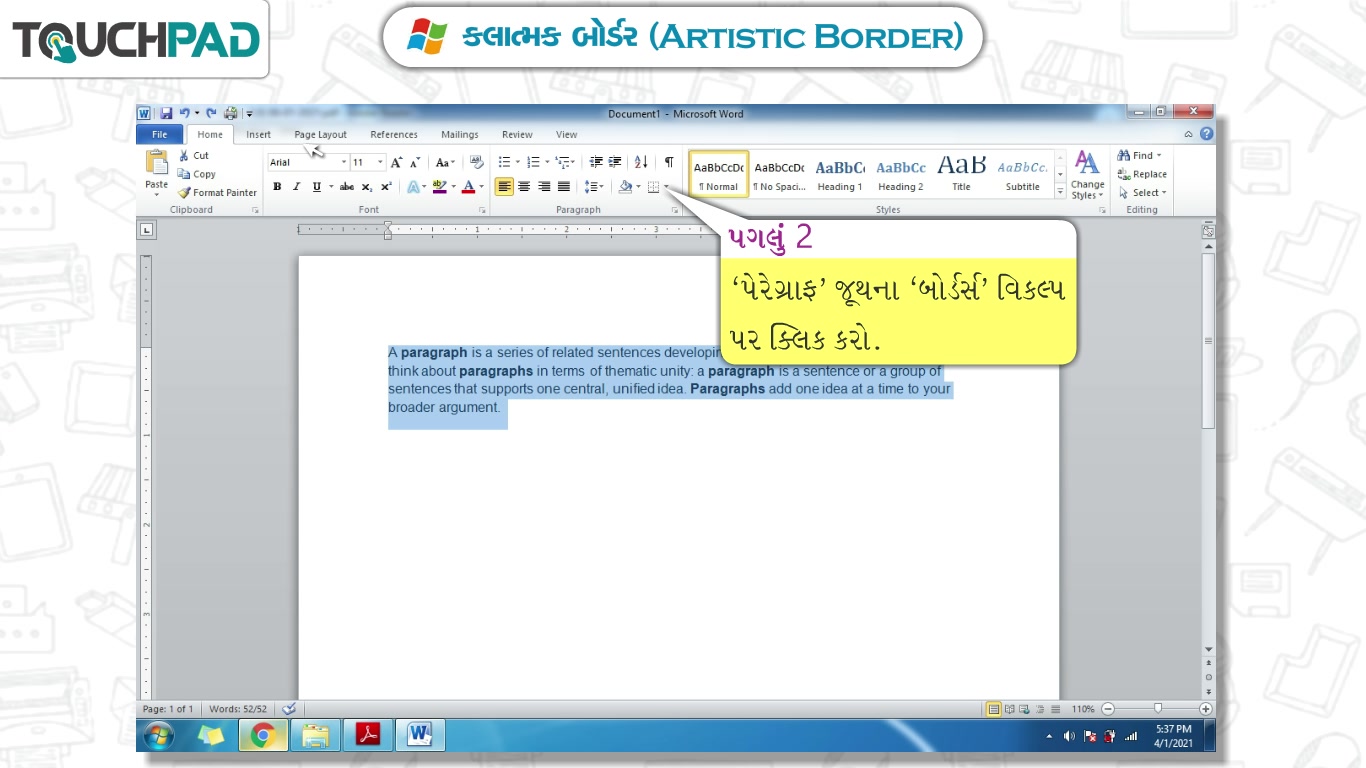Viewport: 1366px width, 768px height.
Task: Click the Clear Formatting icon
Action: (x=476, y=162)
